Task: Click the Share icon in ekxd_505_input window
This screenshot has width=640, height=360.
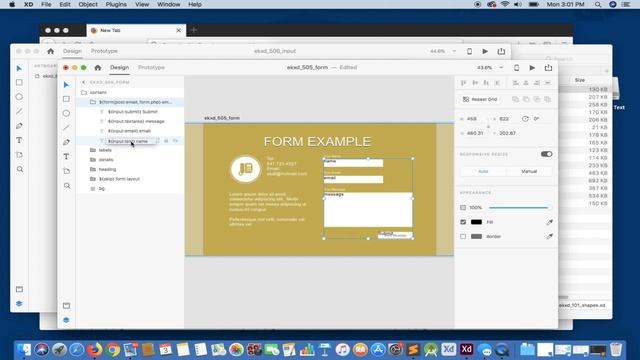Action: coord(501,51)
